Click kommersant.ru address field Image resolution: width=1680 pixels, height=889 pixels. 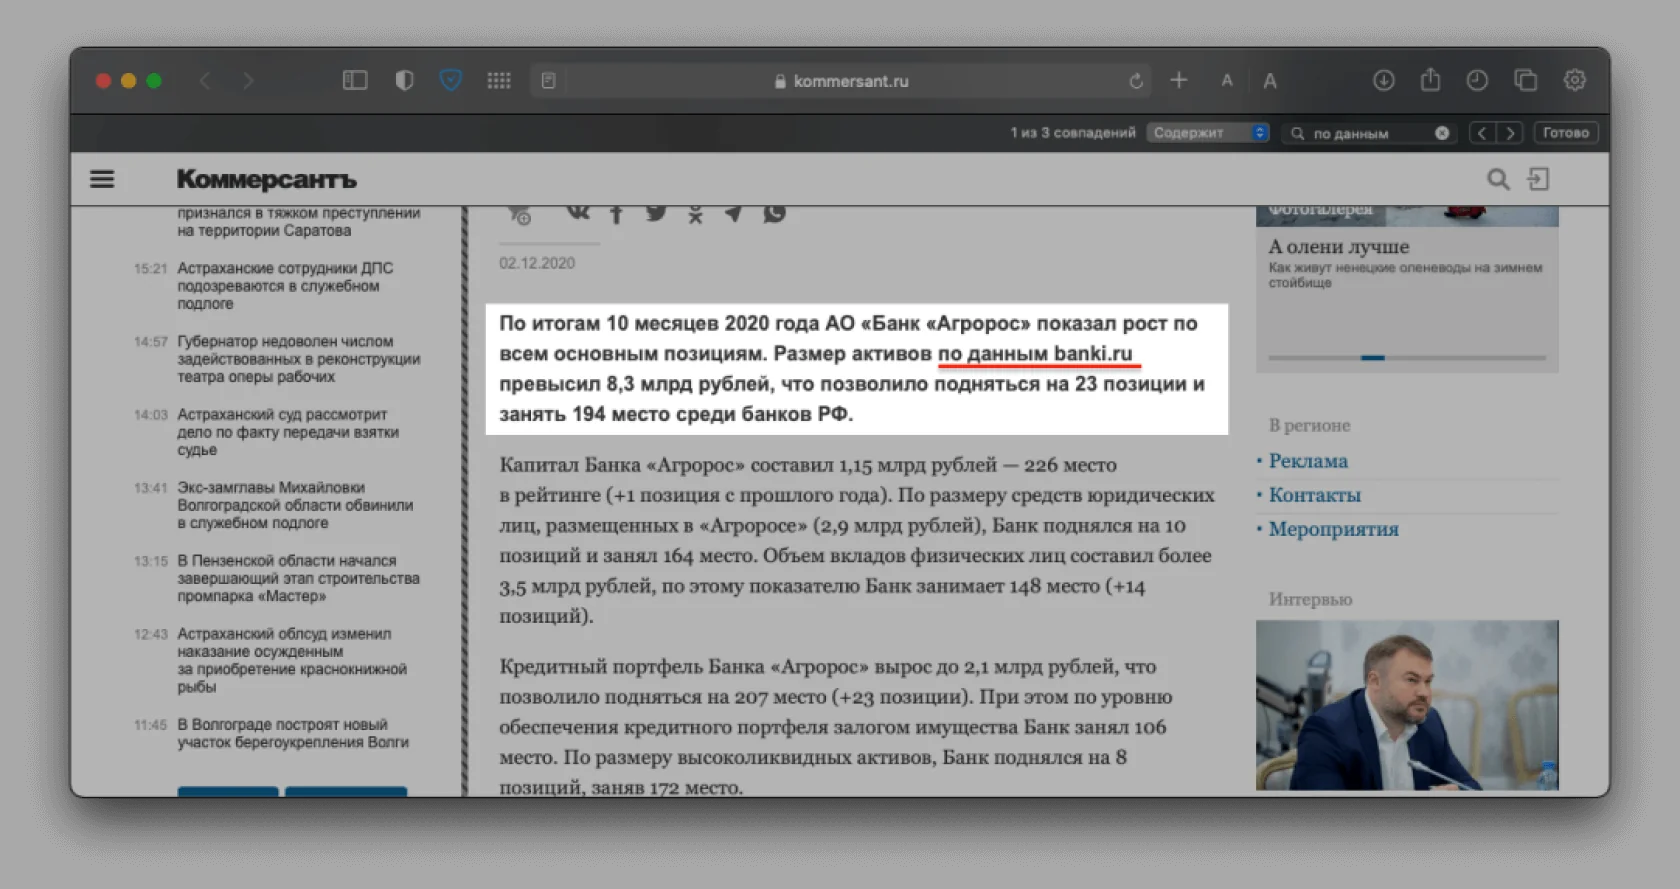[x=842, y=81]
